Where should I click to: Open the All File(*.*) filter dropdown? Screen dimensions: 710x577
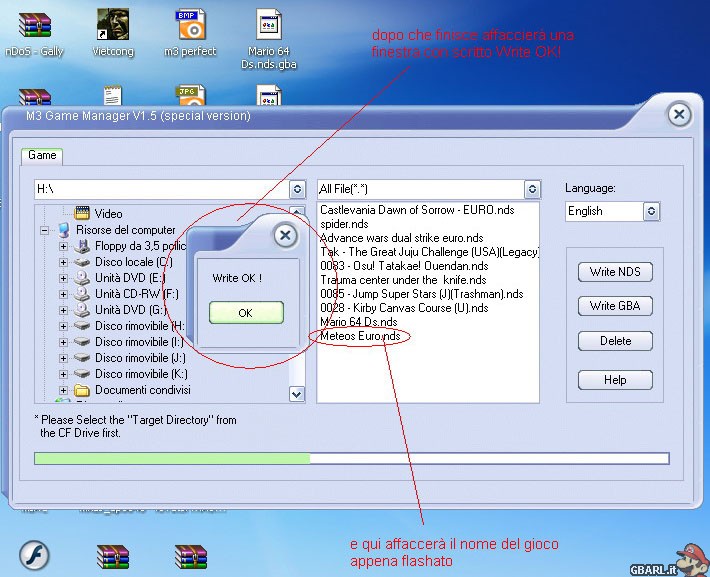(532, 189)
